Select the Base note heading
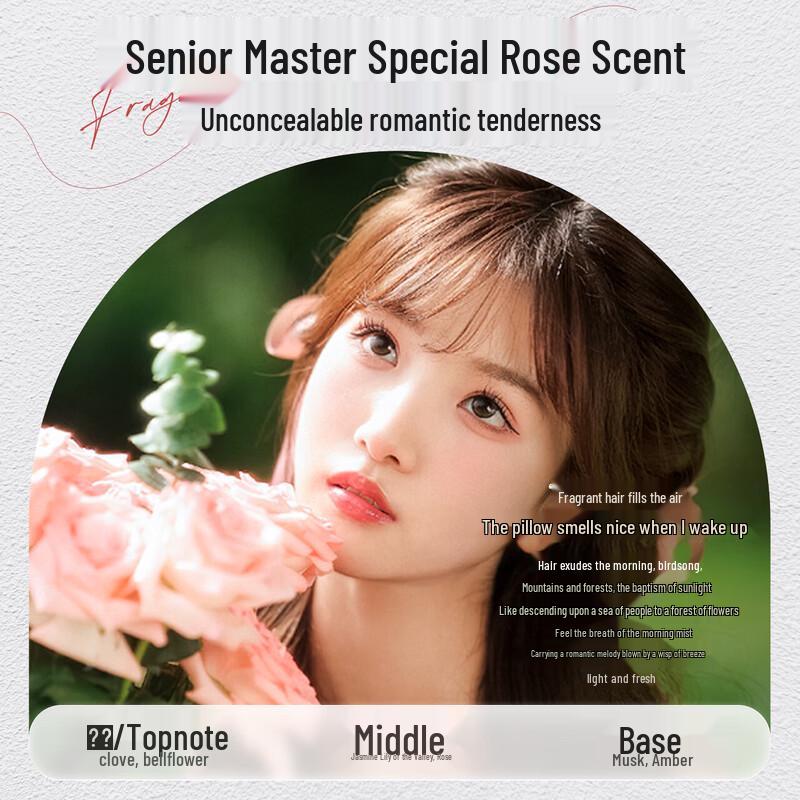 [x=649, y=740]
